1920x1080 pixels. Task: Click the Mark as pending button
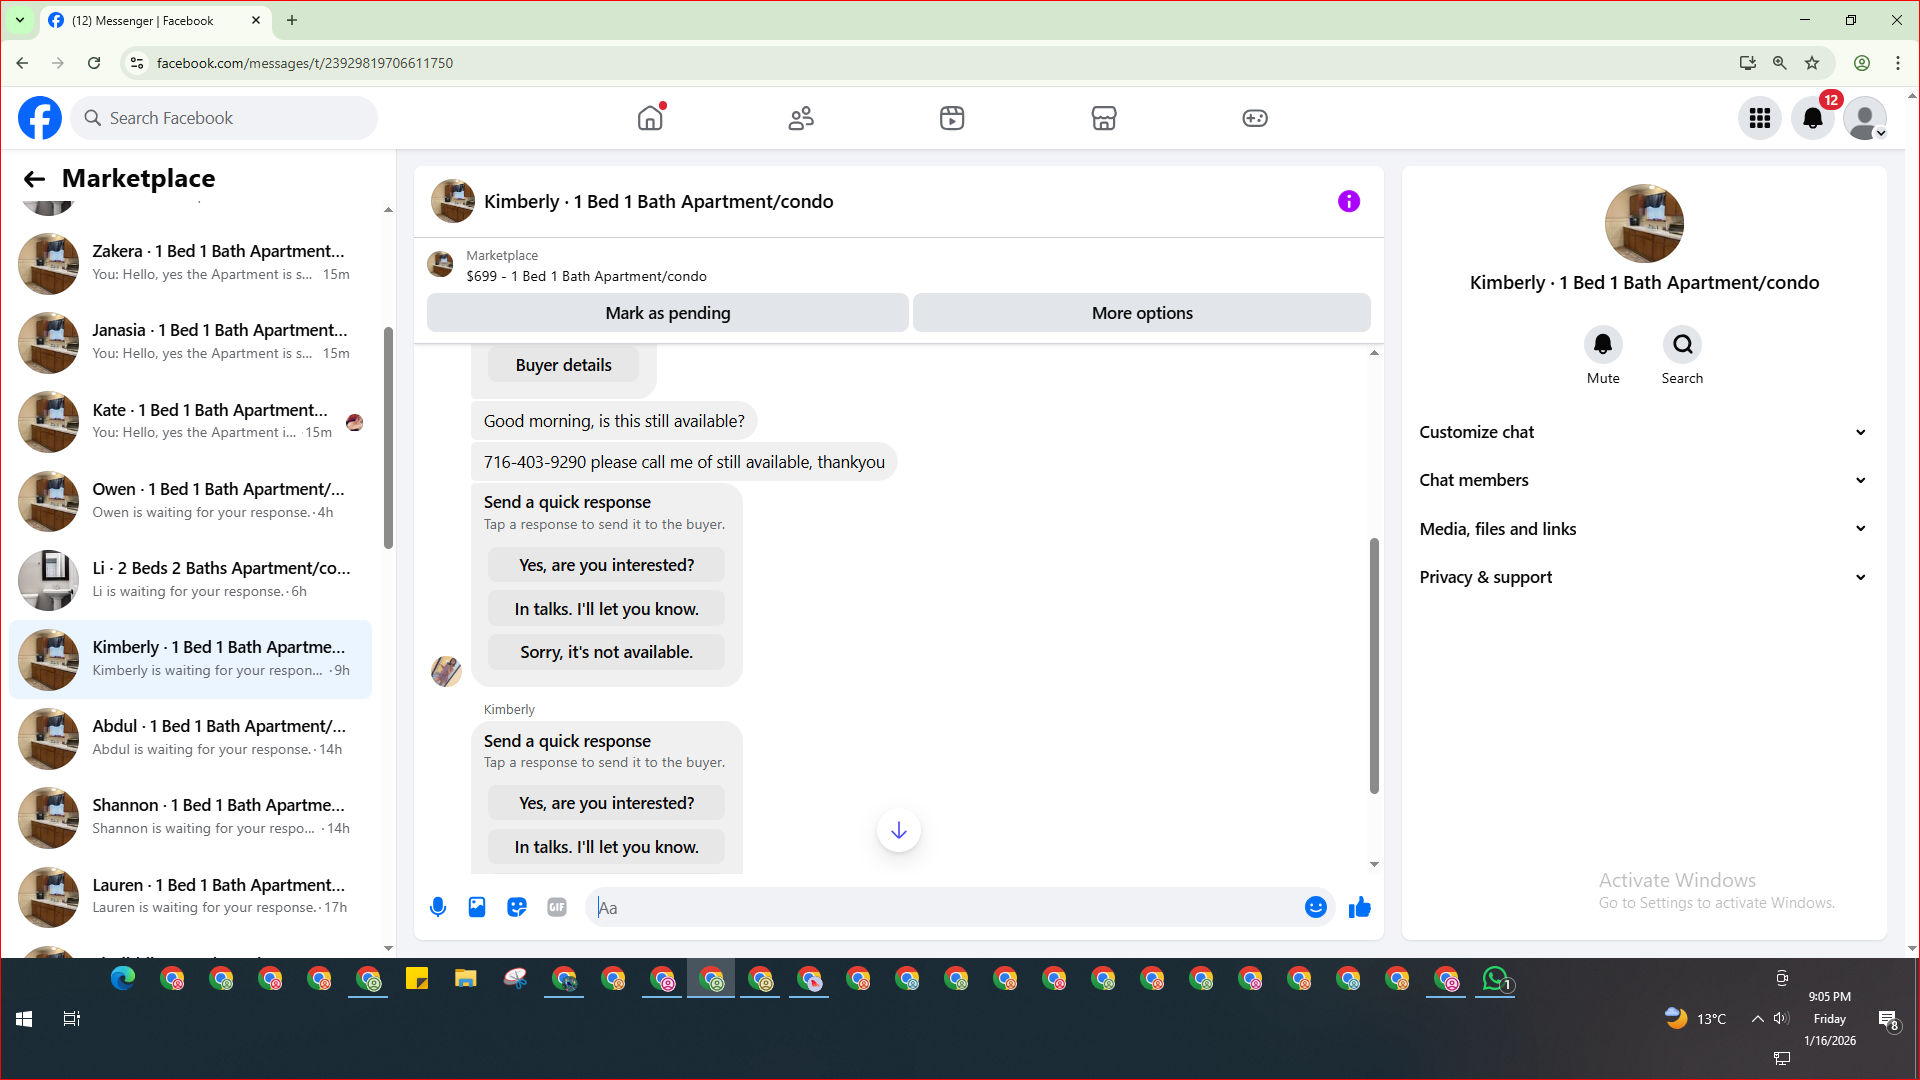click(x=667, y=313)
